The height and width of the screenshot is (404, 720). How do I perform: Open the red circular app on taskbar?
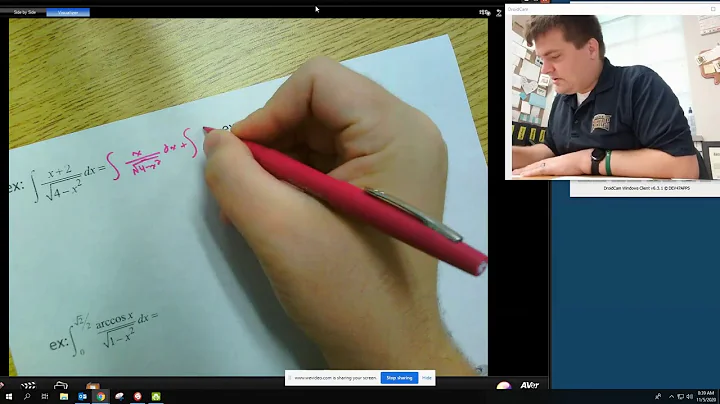pyautogui.click(x=138, y=397)
